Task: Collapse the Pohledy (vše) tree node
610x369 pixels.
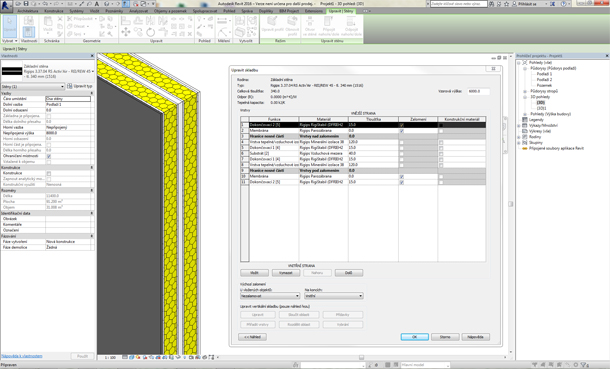Action: pyautogui.click(x=519, y=63)
